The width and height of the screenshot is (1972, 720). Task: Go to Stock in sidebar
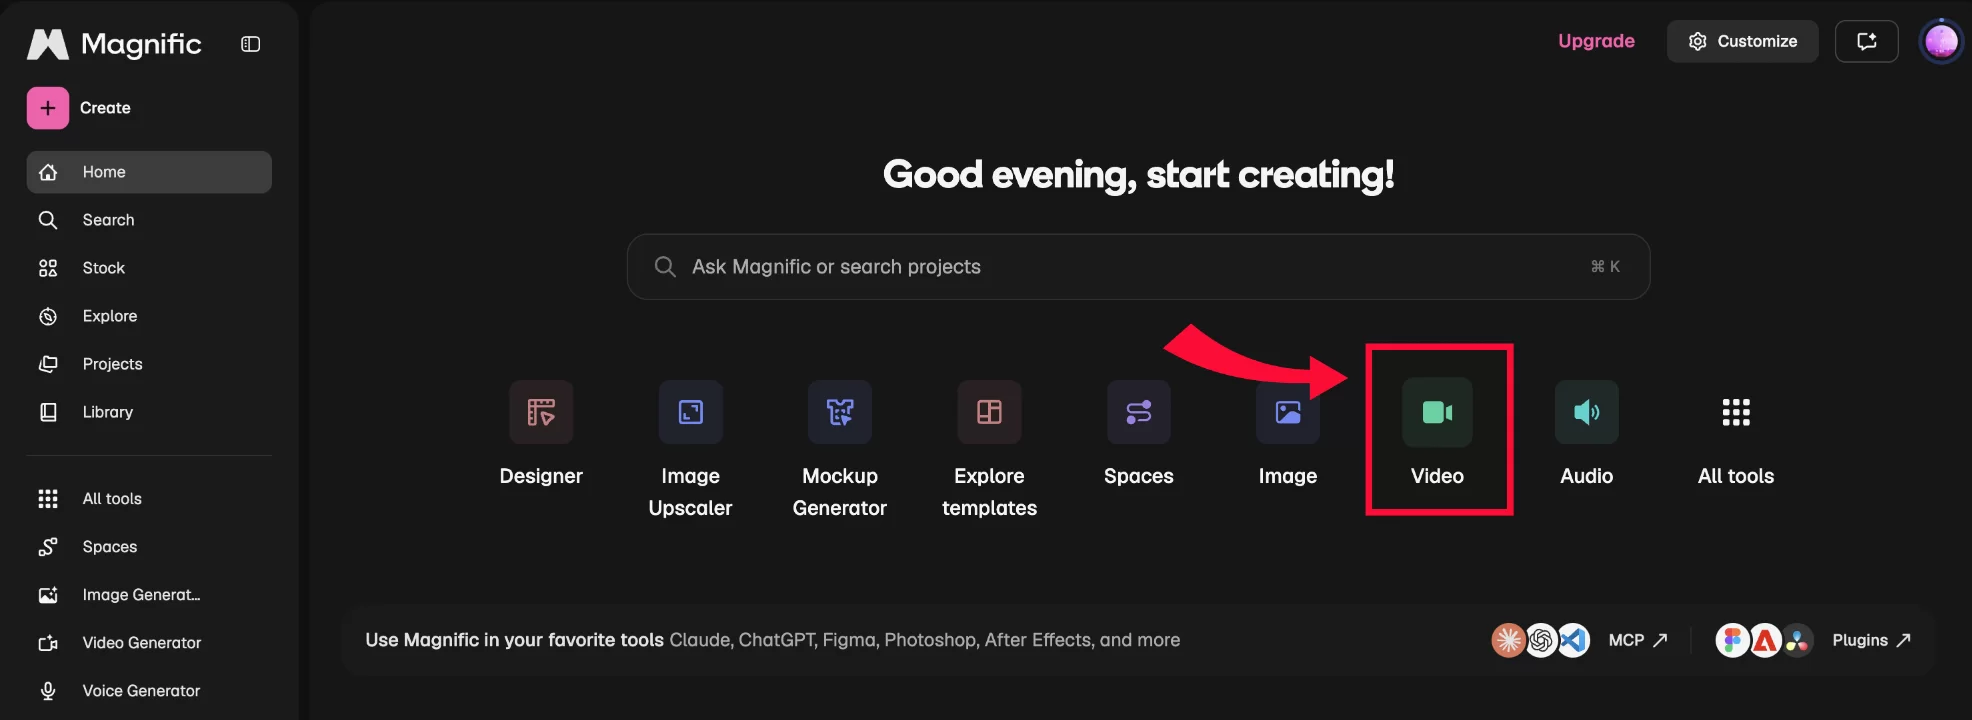coord(149,268)
